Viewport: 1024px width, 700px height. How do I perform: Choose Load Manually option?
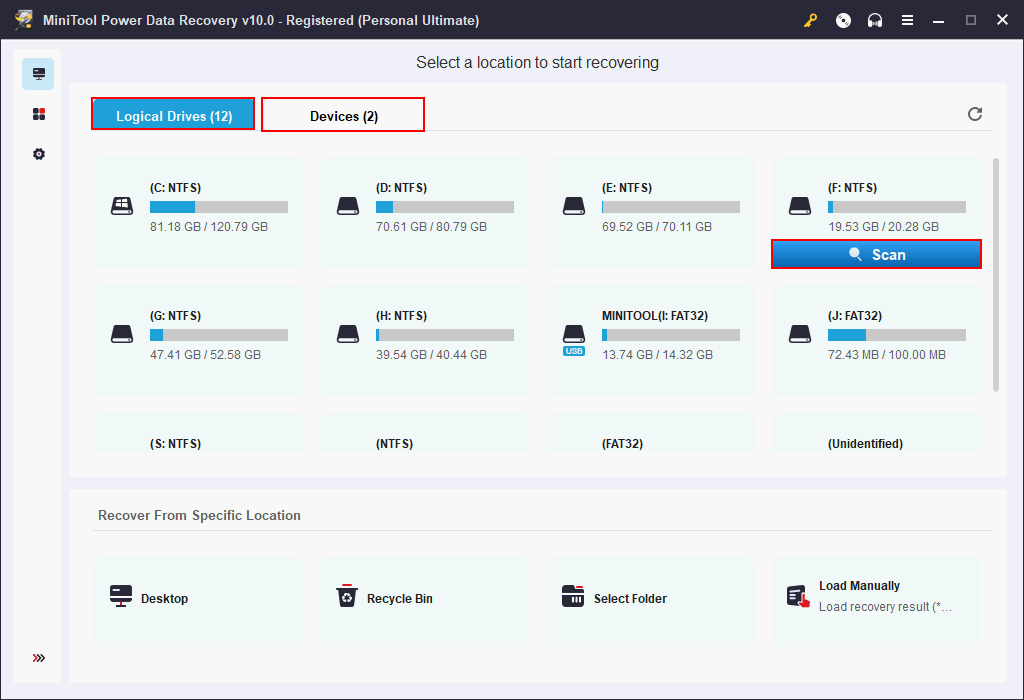pos(876,601)
